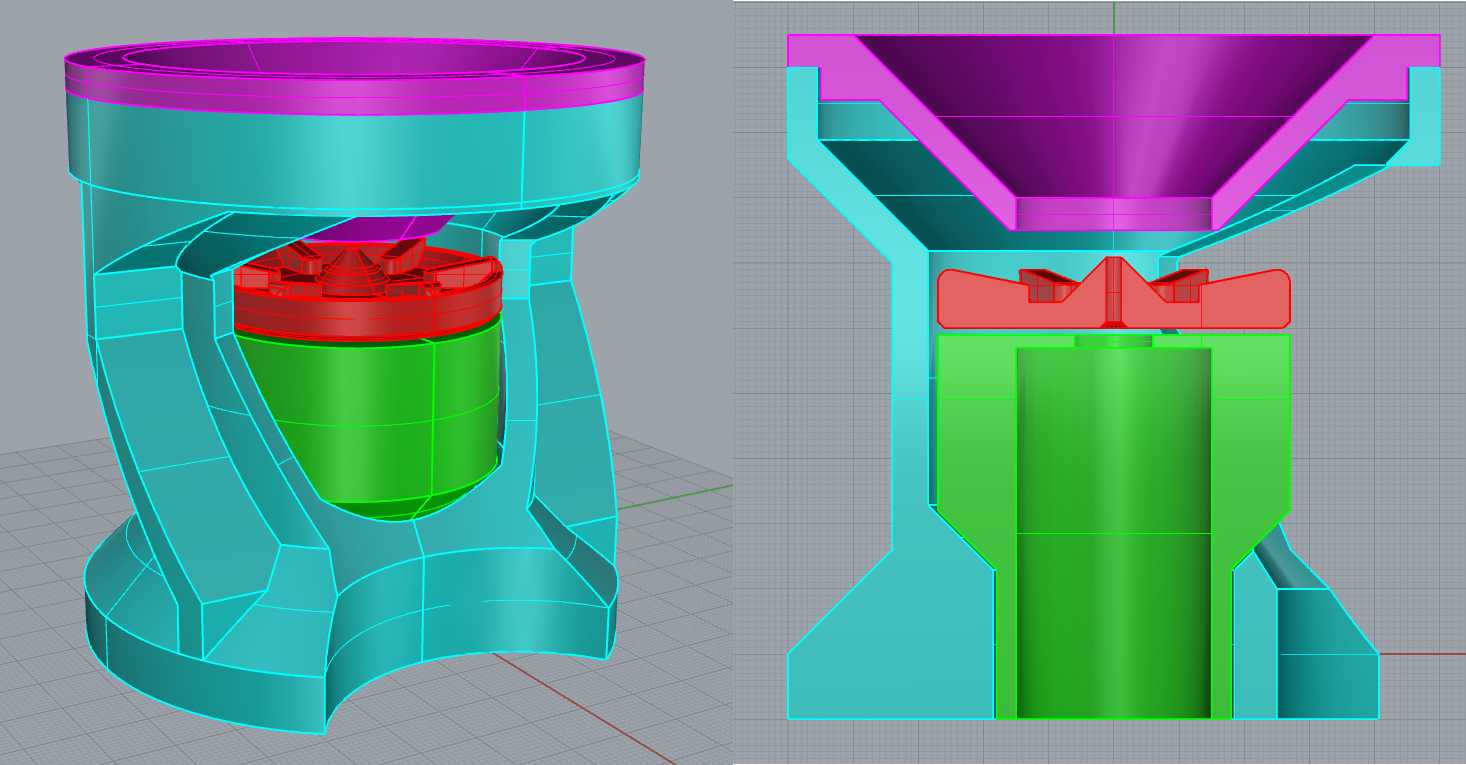1466x765 pixels.
Task: Pick the red impeller disk in perspective view
Action: (x=367, y=295)
